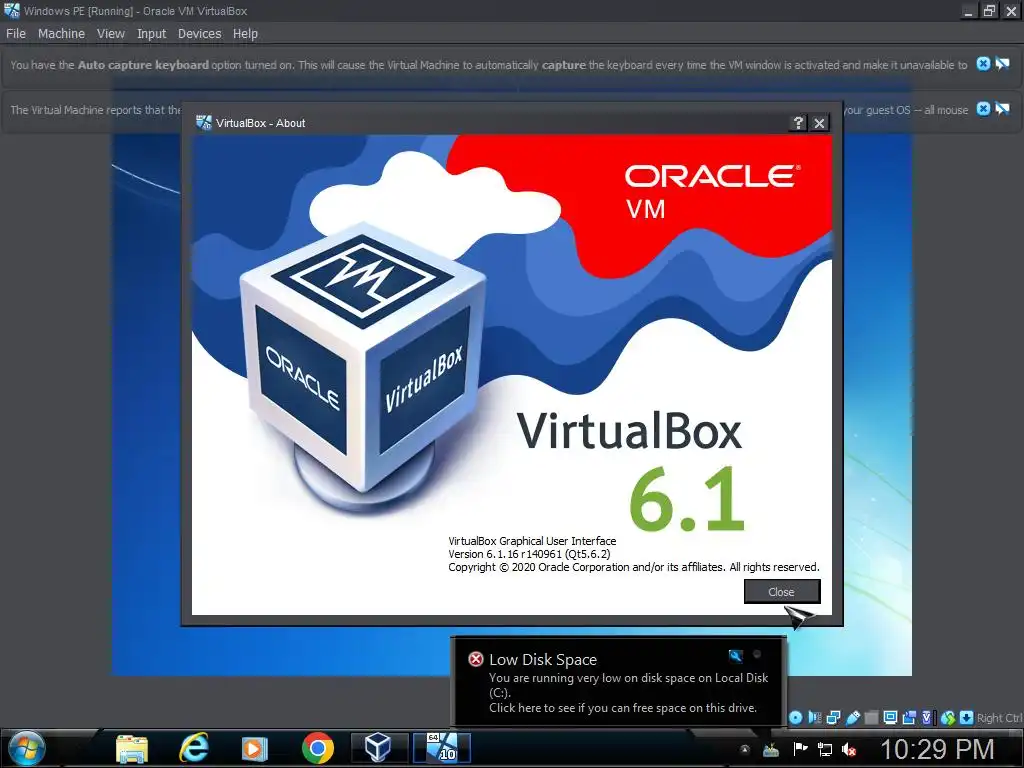Launch Internet Explorer from the taskbar
This screenshot has width=1024, height=768.
pyautogui.click(x=194, y=748)
